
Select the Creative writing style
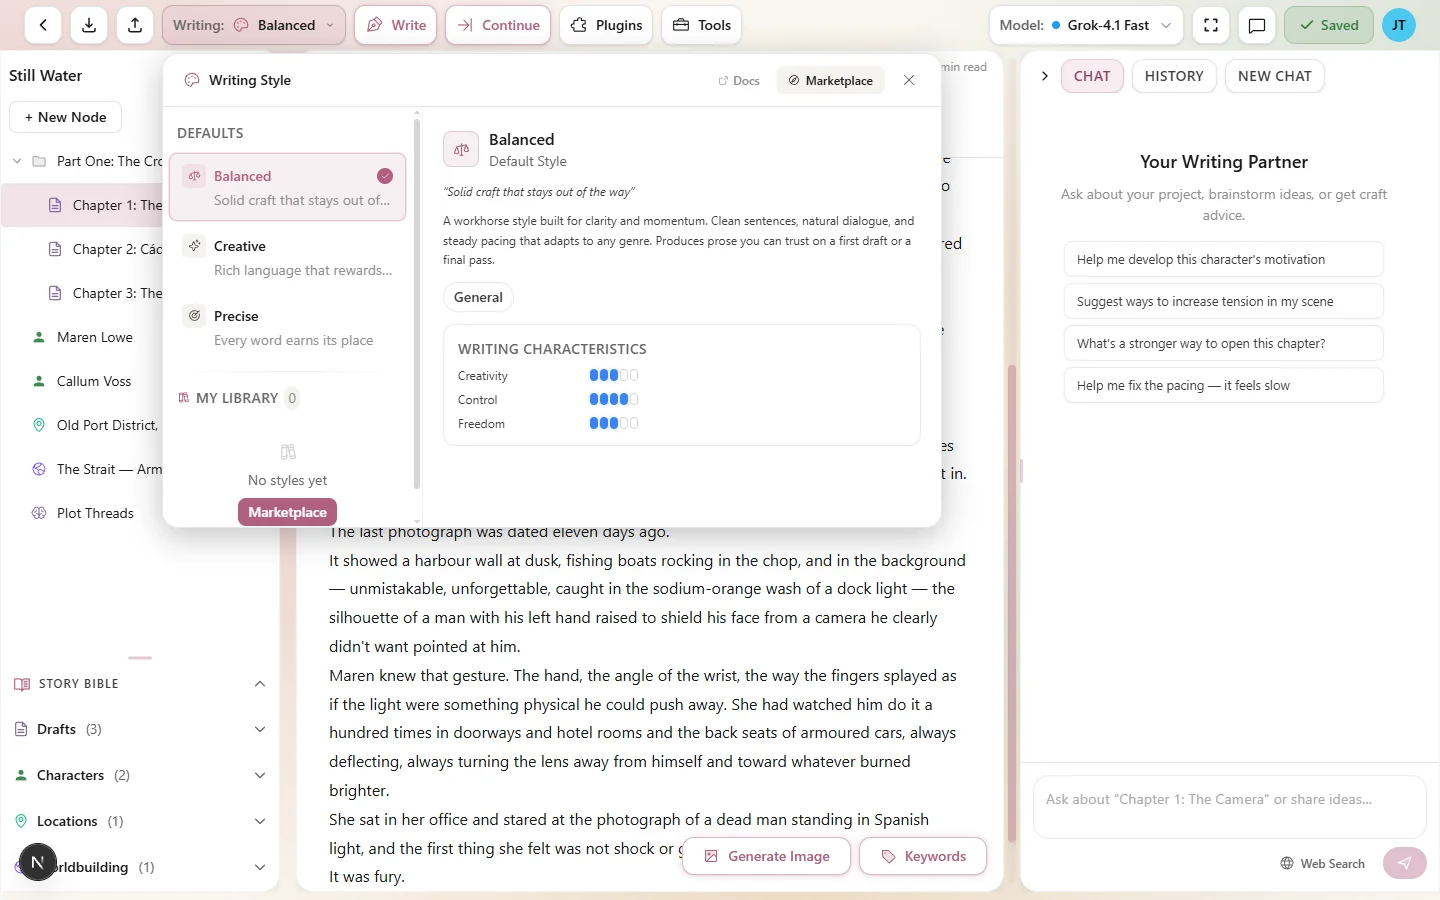[287, 256]
